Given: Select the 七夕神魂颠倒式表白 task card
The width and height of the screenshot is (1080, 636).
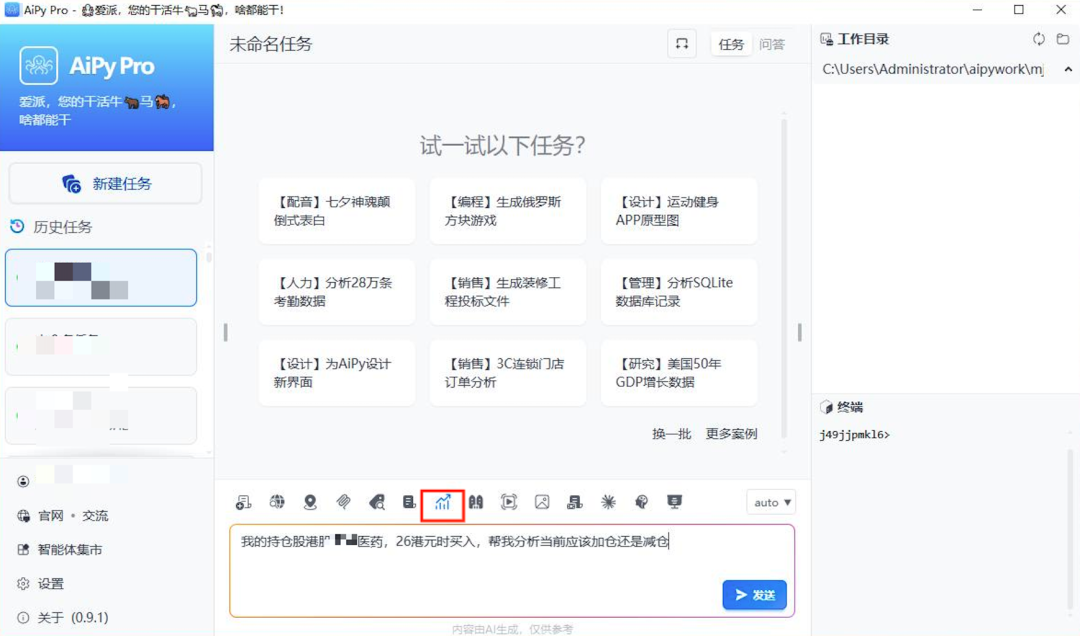Looking at the screenshot, I should tap(337, 211).
